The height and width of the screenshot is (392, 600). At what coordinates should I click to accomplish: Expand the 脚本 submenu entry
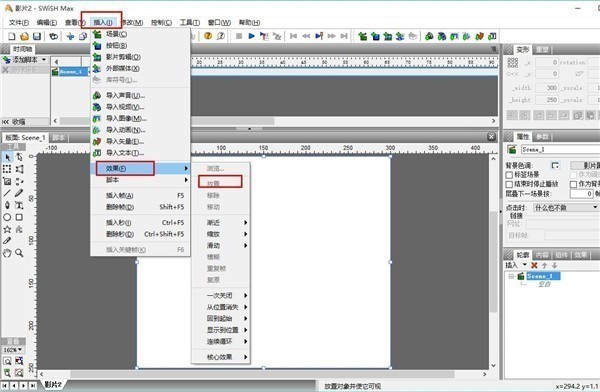[x=140, y=180]
